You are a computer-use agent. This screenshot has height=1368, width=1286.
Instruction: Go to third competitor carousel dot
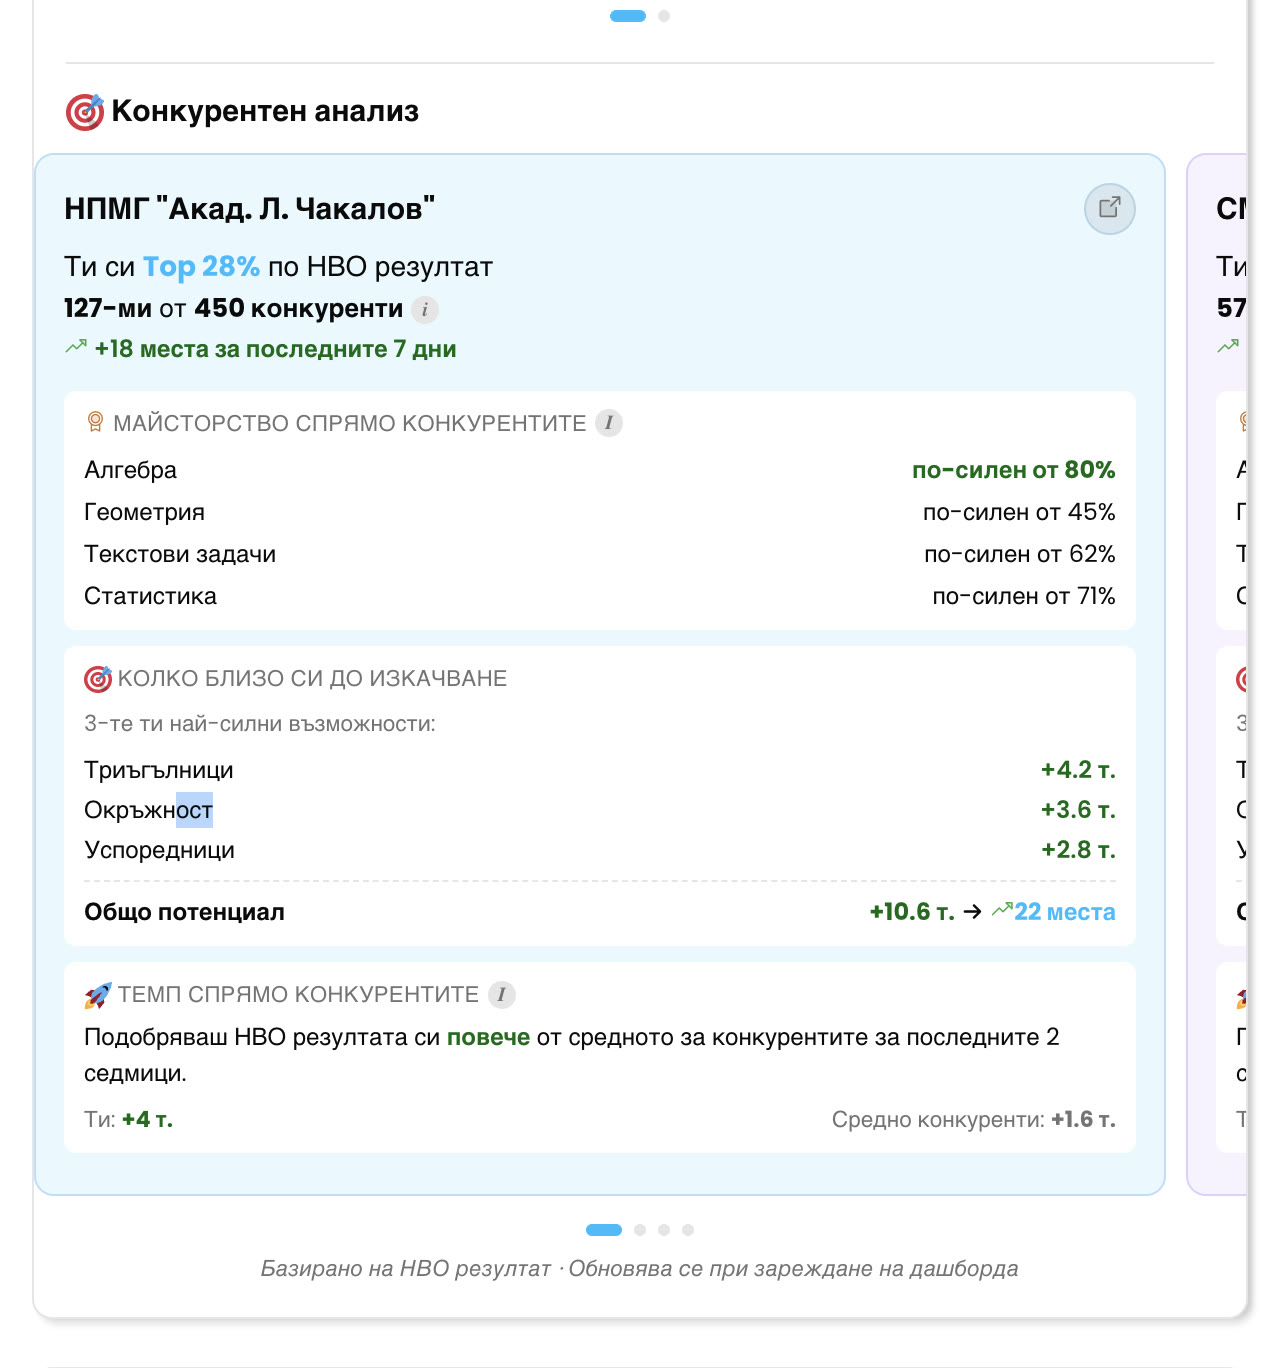click(x=664, y=1230)
